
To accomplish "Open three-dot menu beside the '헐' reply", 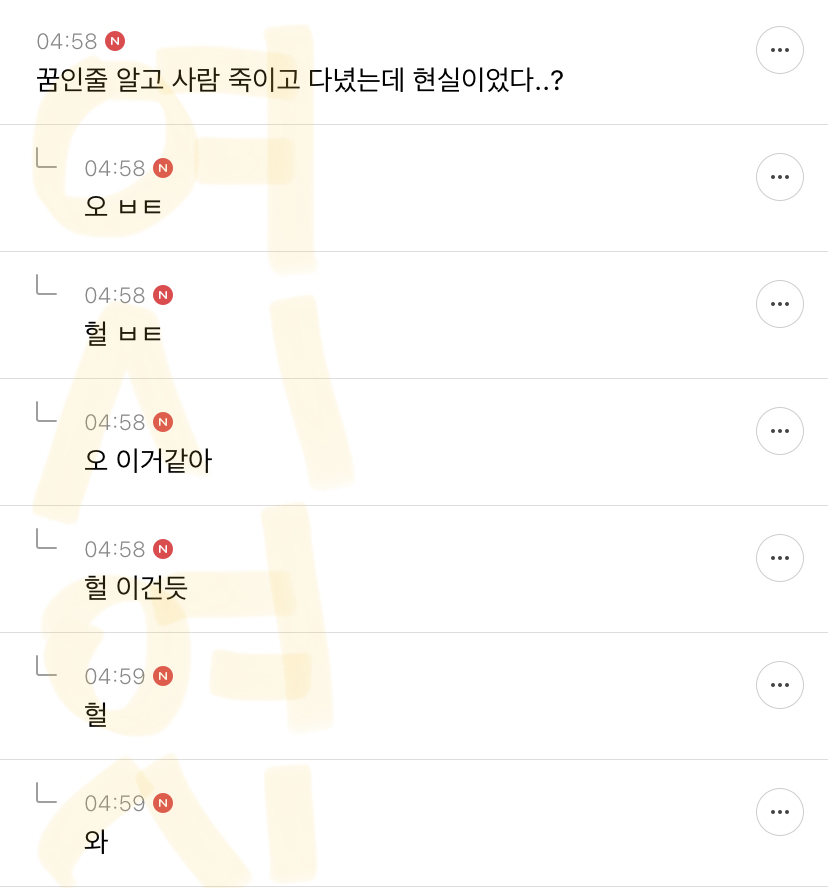I will pyautogui.click(x=779, y=685).
